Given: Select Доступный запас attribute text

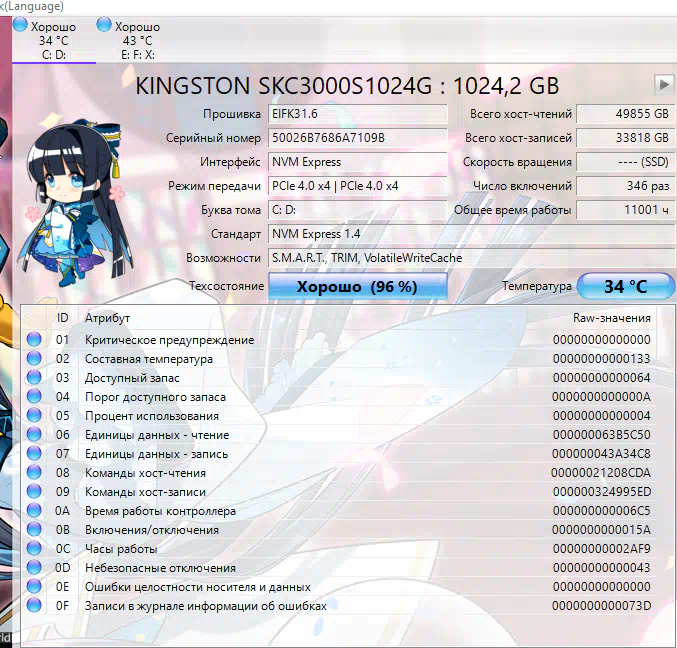Looking at the screenshot, I should point(132,378).
